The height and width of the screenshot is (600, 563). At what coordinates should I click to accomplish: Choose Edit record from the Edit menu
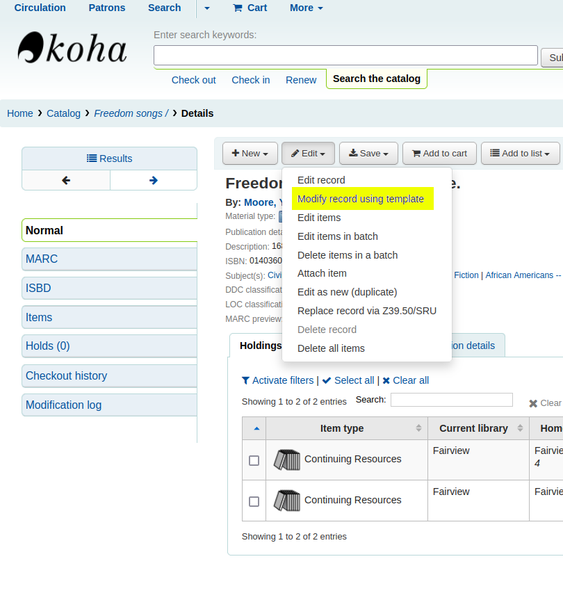(321, 180)
